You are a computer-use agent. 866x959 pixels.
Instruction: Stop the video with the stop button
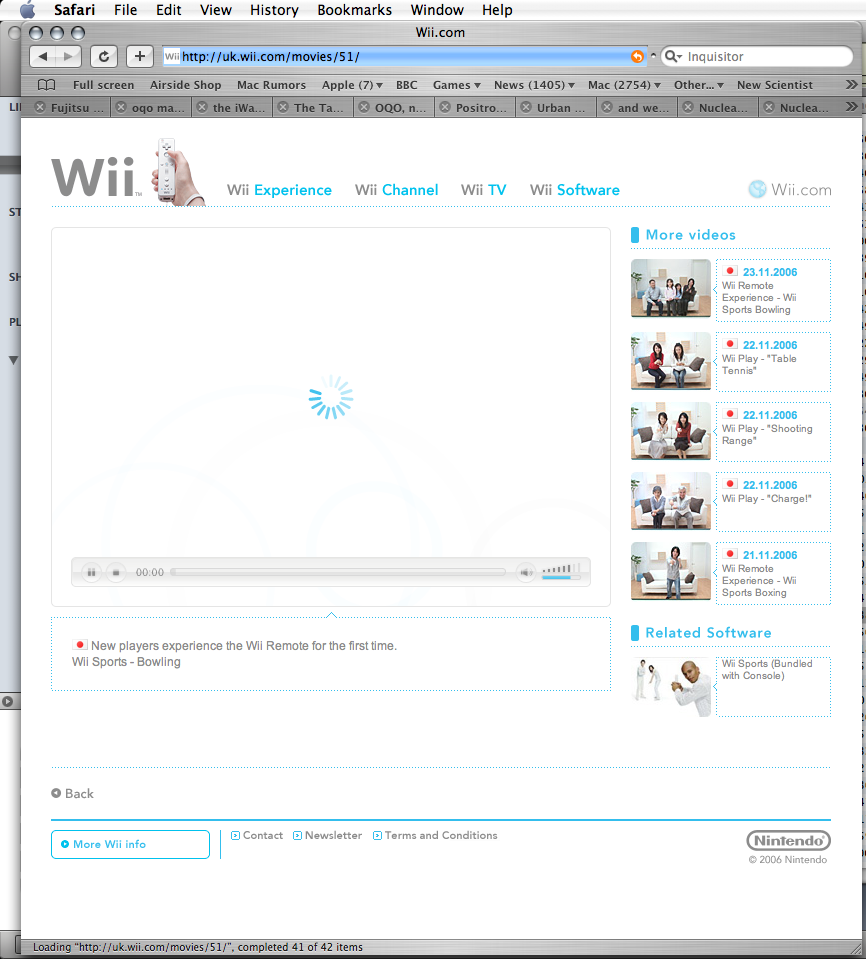point(116,572)
